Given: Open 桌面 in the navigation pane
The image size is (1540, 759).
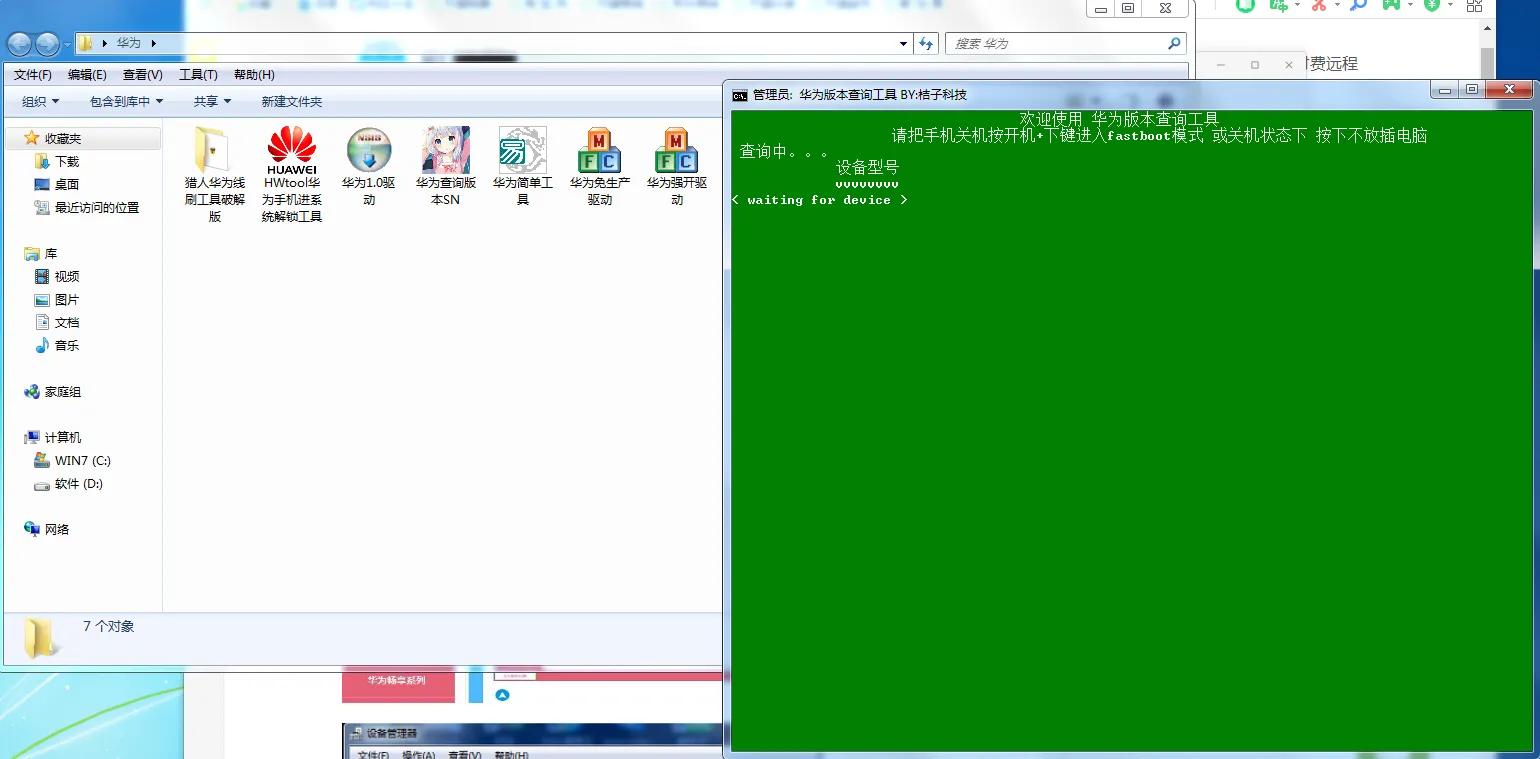Looking at the screenshot, I should click(67, 184).
